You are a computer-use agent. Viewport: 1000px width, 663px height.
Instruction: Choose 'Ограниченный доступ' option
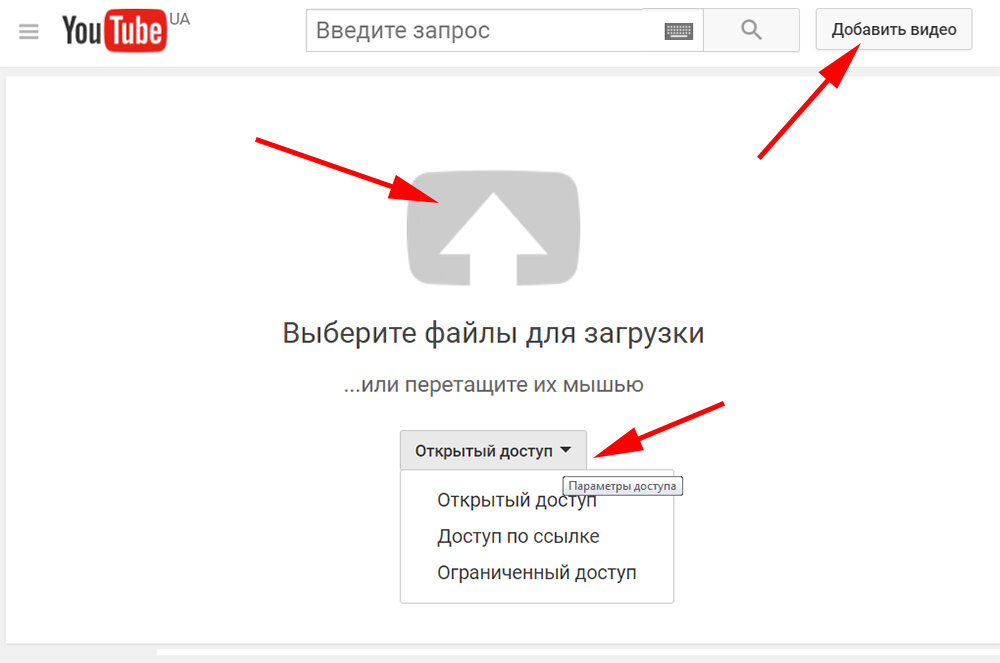click(536, 572)
